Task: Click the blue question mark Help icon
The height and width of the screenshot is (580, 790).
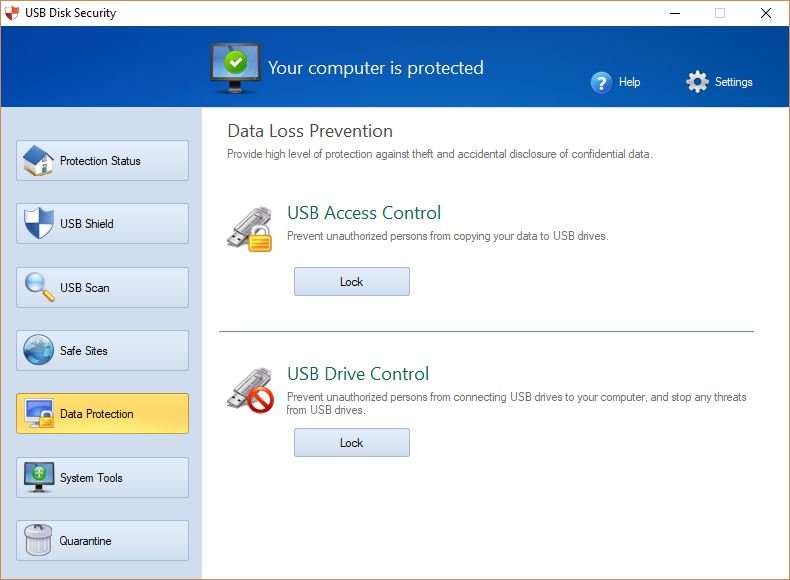Action: 601,82
